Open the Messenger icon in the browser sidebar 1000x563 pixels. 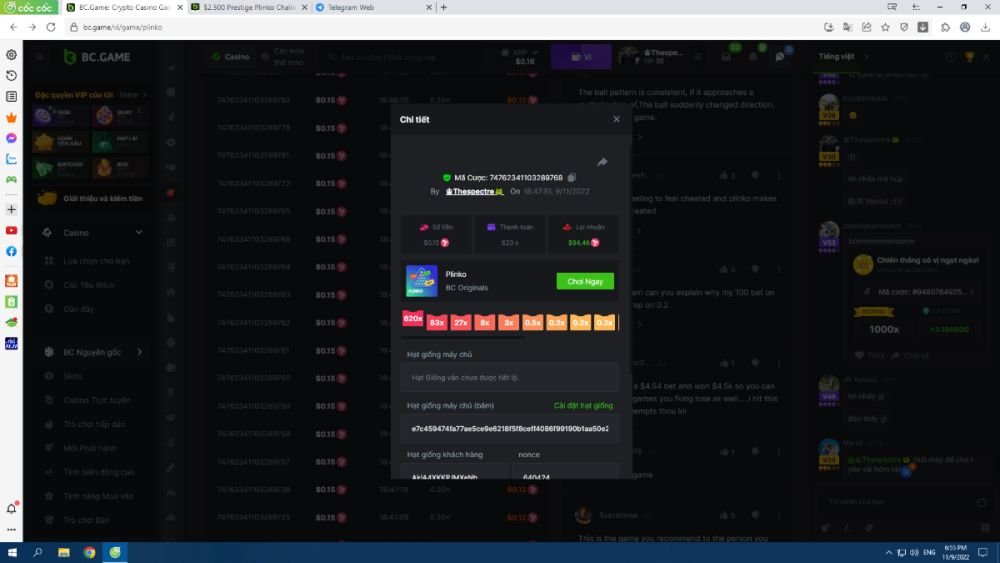11,138
